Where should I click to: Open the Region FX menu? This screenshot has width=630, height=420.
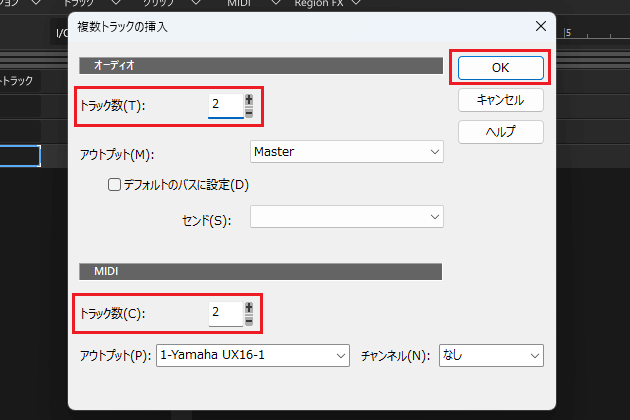(x=318, y=4)
